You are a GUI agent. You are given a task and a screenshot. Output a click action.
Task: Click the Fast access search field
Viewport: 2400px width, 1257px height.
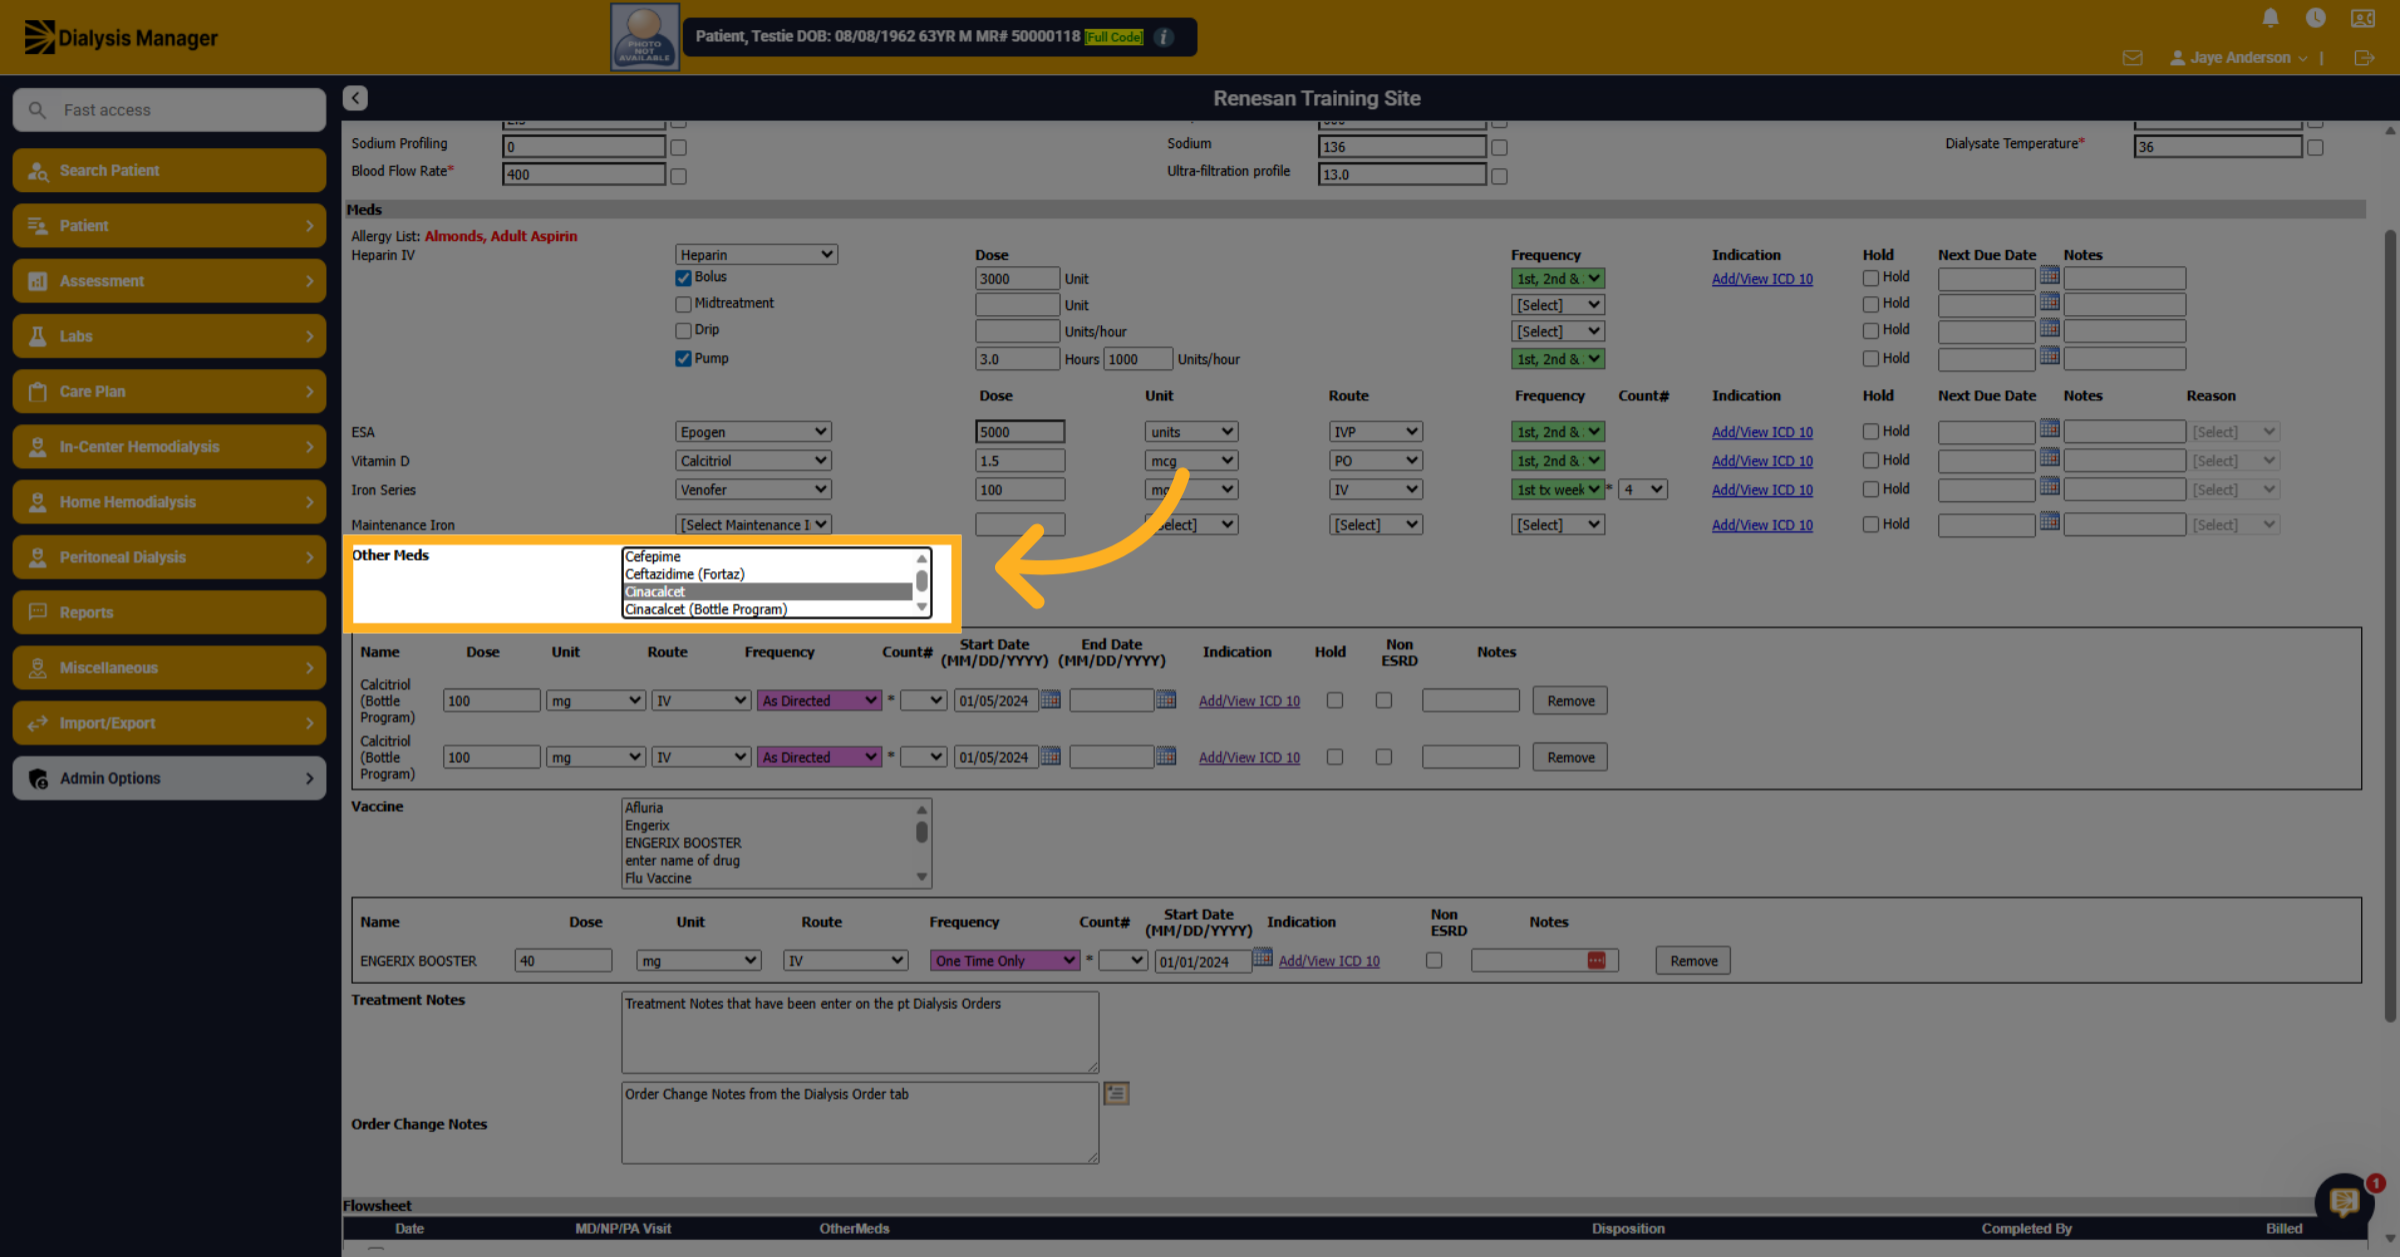(x=169, y=110)
